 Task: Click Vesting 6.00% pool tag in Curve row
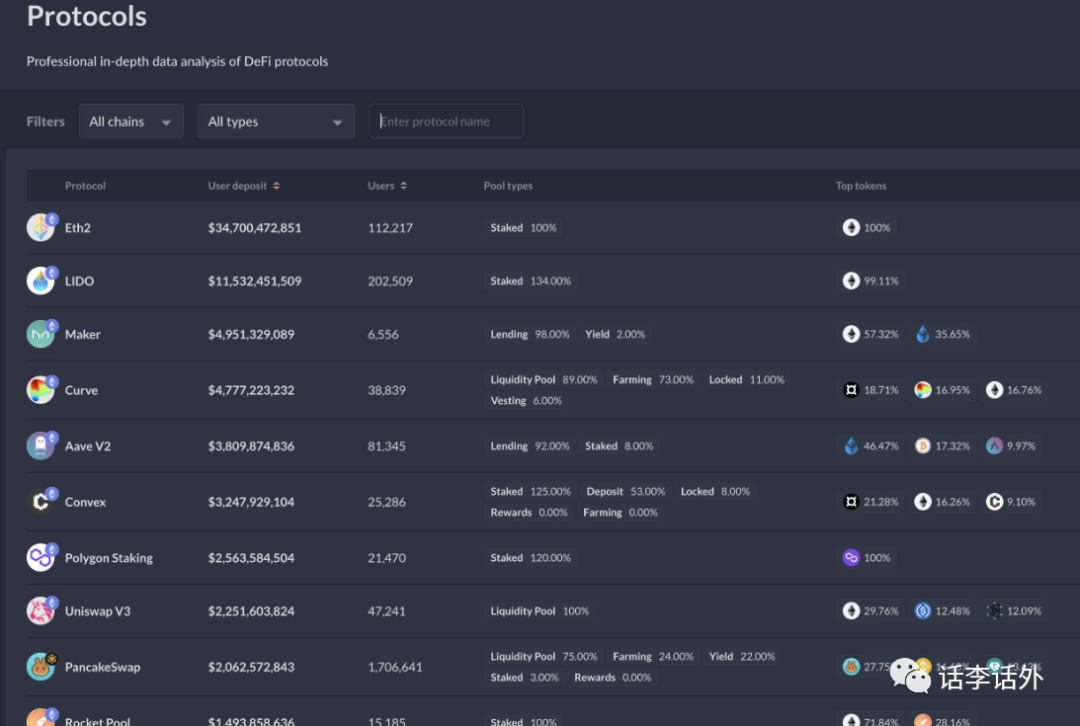[x=526, y=400]
